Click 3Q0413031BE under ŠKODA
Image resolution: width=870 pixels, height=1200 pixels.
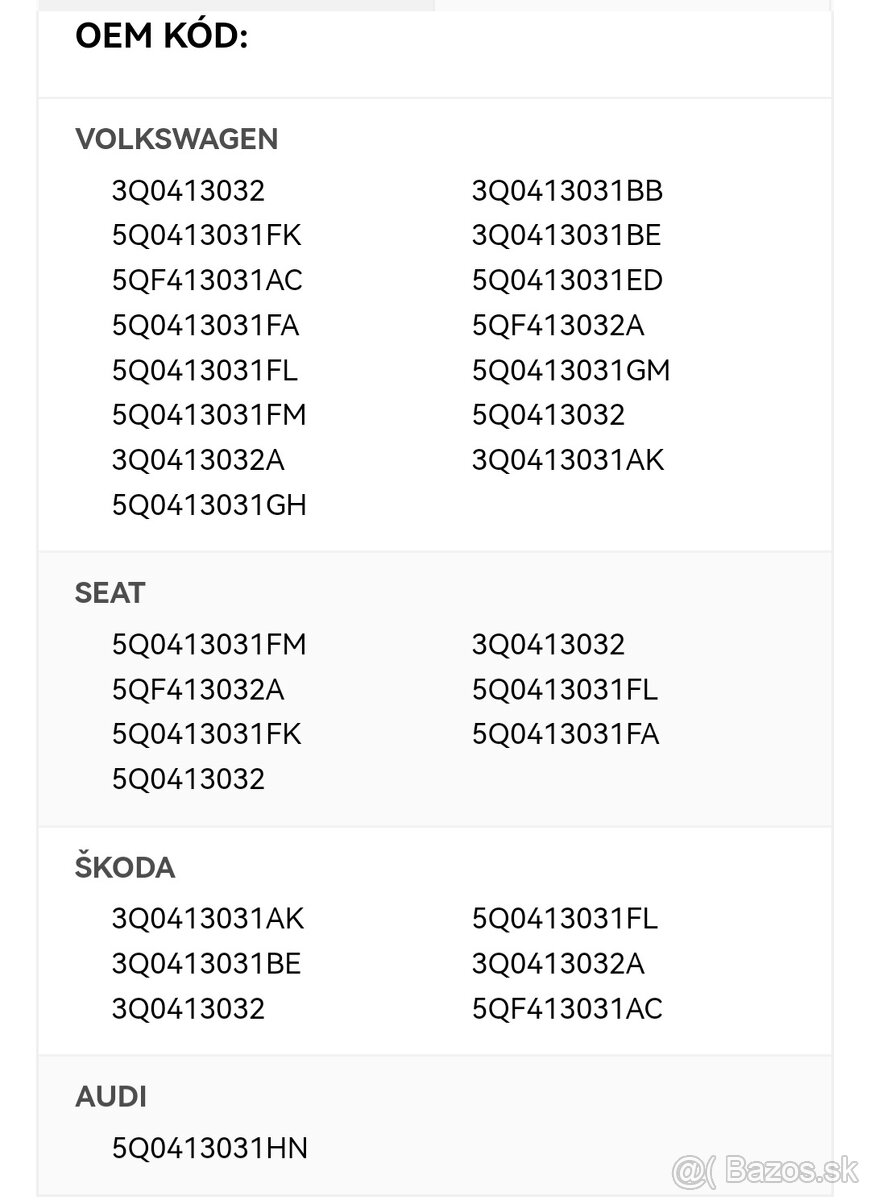(x=206, y=964)
